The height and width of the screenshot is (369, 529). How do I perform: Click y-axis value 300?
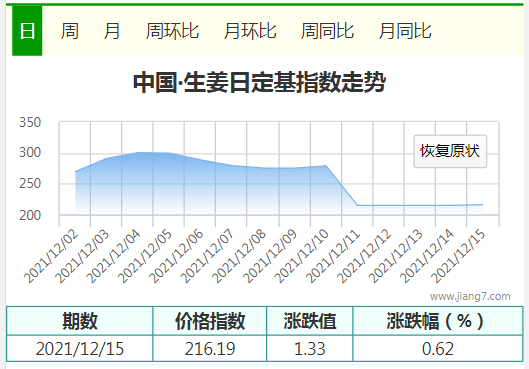point(30,152)
